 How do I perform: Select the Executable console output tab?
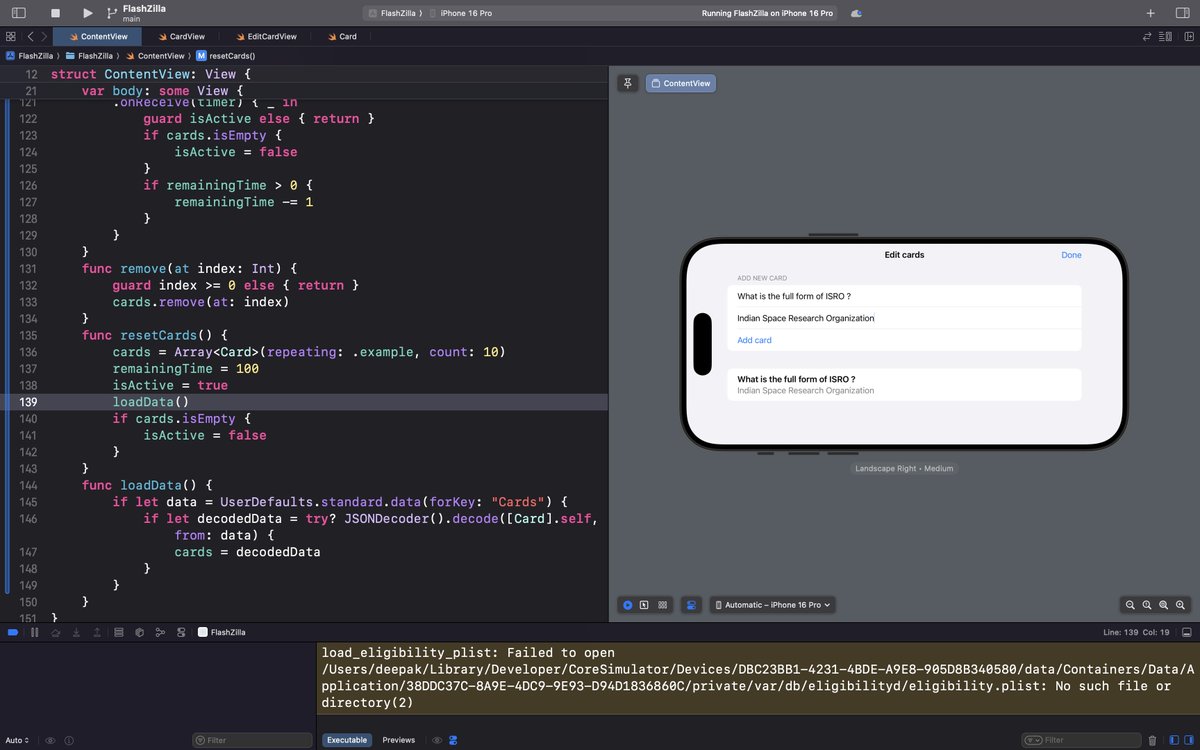pyautogui.click(x=347, y=740)
